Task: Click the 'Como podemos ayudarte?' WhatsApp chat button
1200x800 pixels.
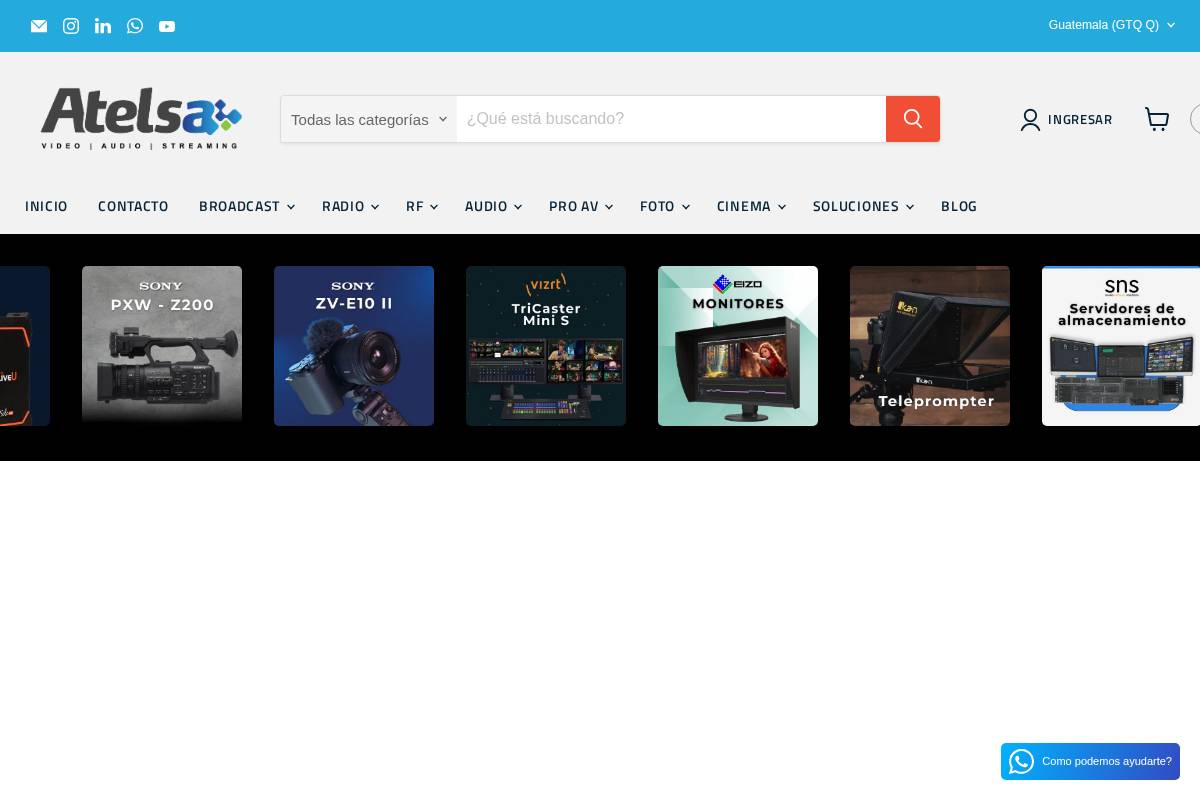Action: [x=1090, y=761]
